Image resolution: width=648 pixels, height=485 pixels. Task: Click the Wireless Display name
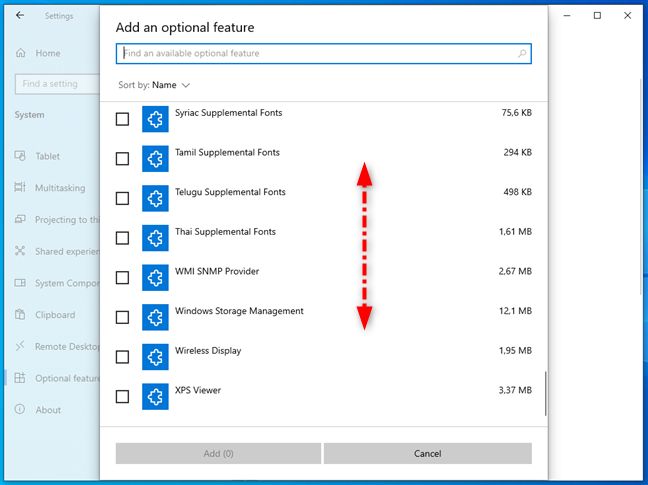[208, 351]
